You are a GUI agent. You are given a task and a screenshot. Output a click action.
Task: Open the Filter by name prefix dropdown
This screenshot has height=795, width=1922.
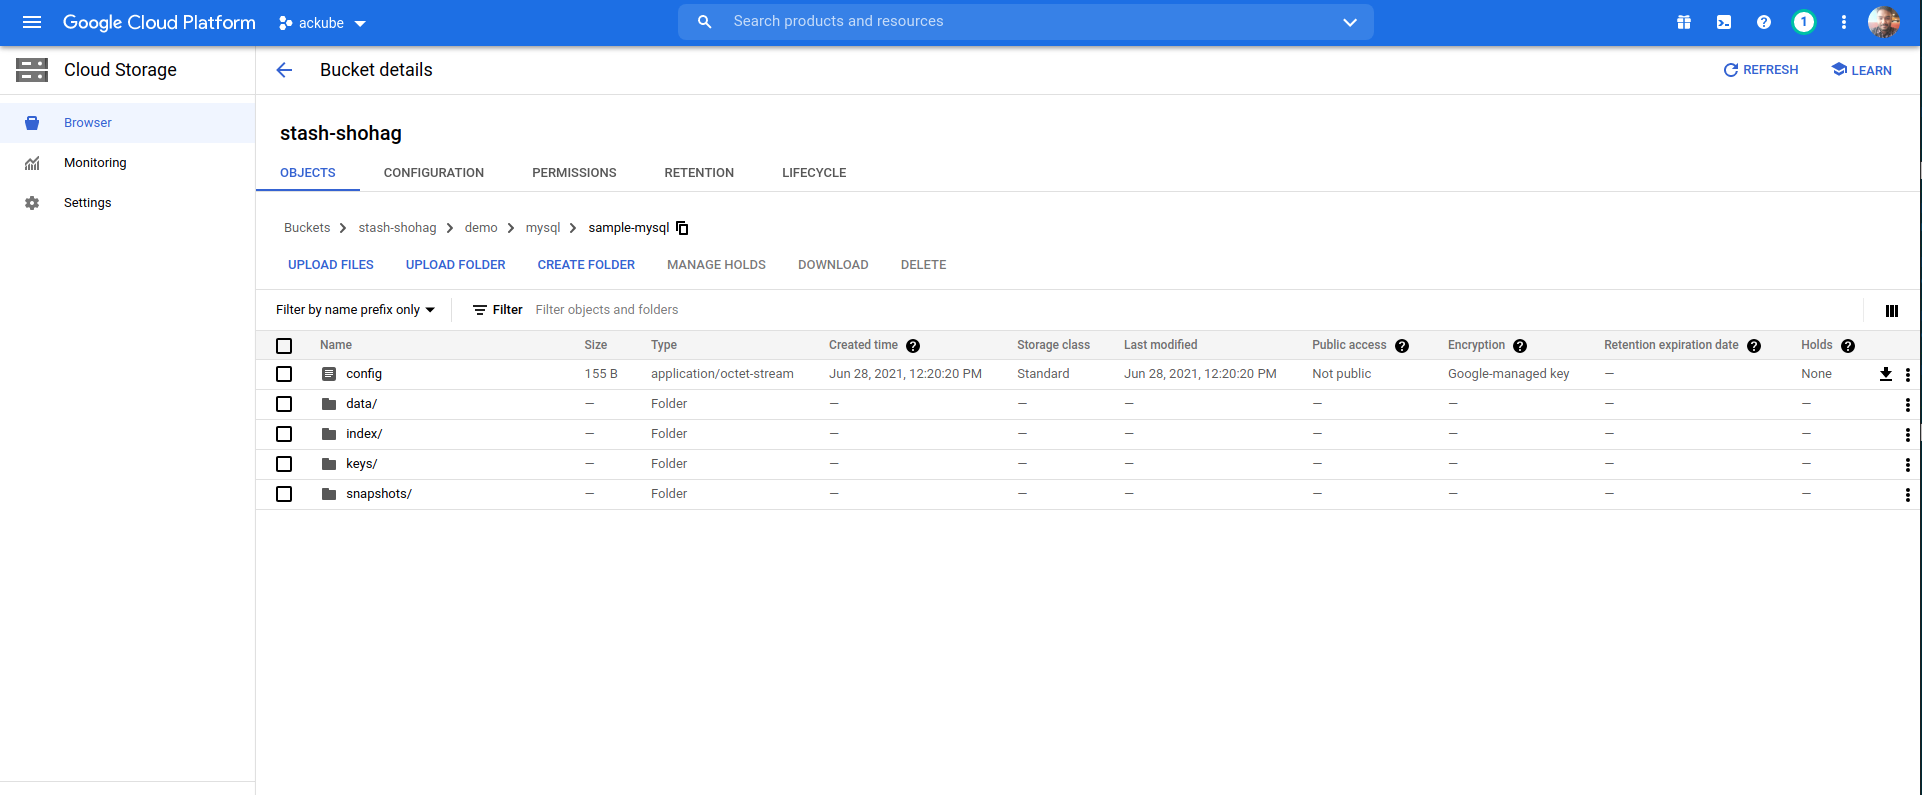click(355, 310)
